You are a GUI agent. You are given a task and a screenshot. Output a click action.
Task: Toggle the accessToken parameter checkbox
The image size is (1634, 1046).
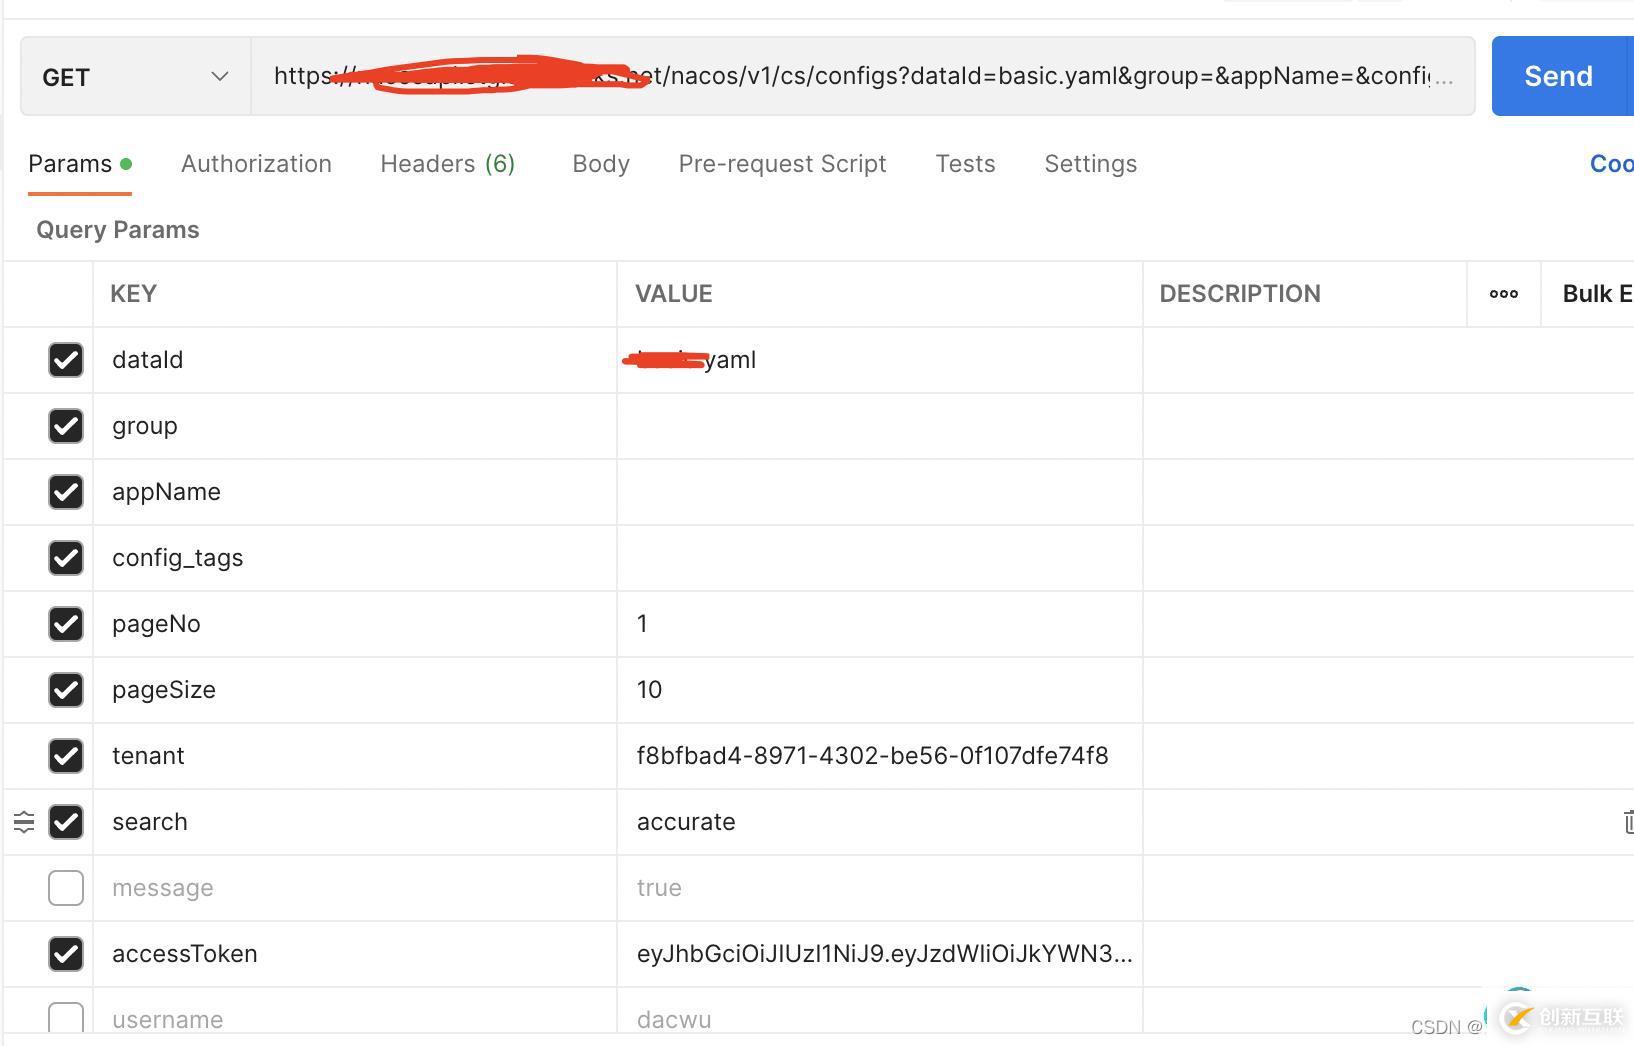coord(66,954)
